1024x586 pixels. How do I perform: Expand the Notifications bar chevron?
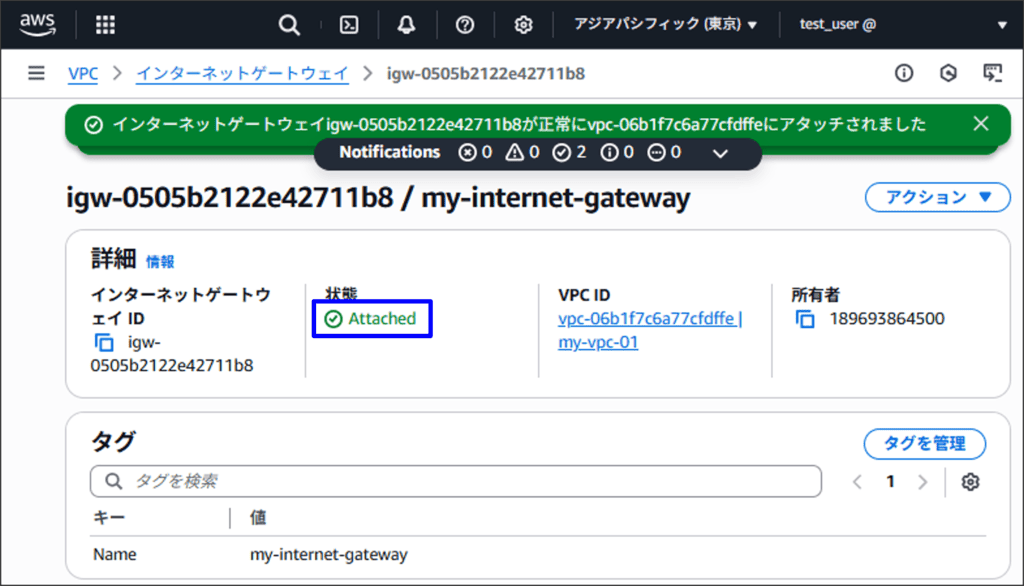click(x=720, y=154)
